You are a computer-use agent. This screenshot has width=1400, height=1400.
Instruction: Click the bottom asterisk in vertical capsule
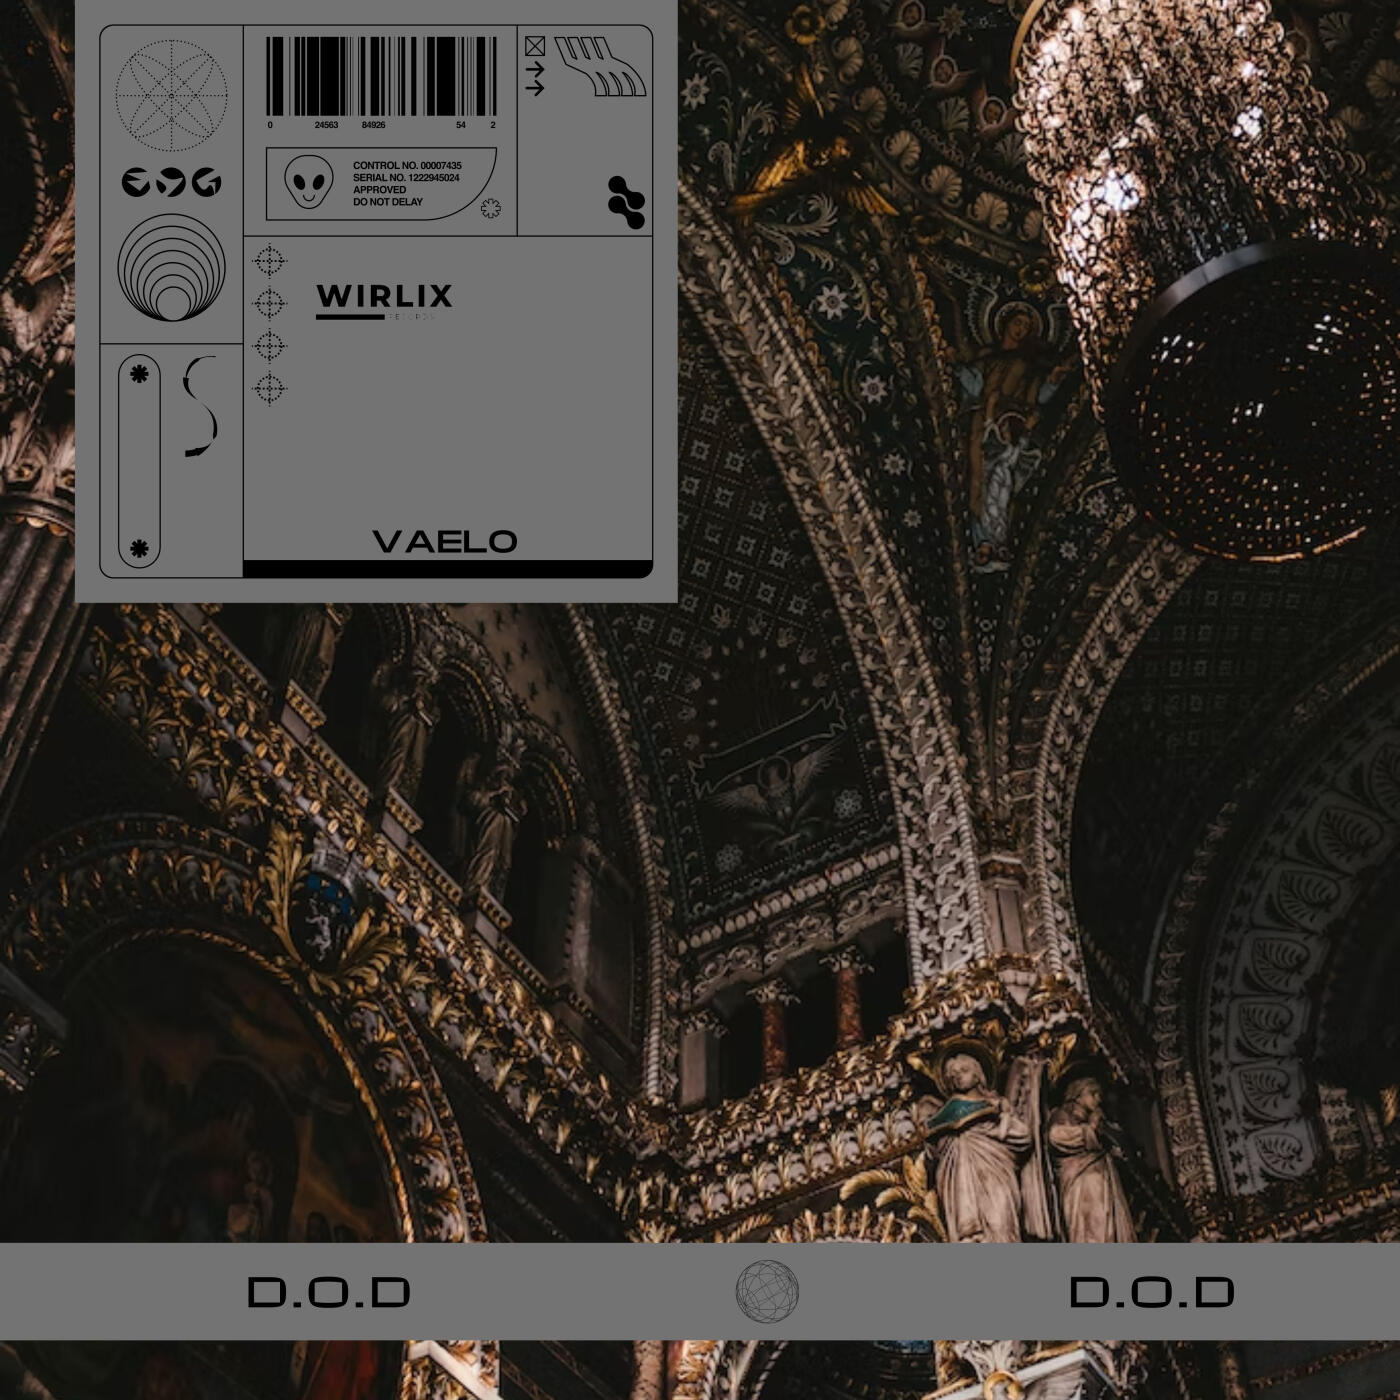(x=139, y=548)
